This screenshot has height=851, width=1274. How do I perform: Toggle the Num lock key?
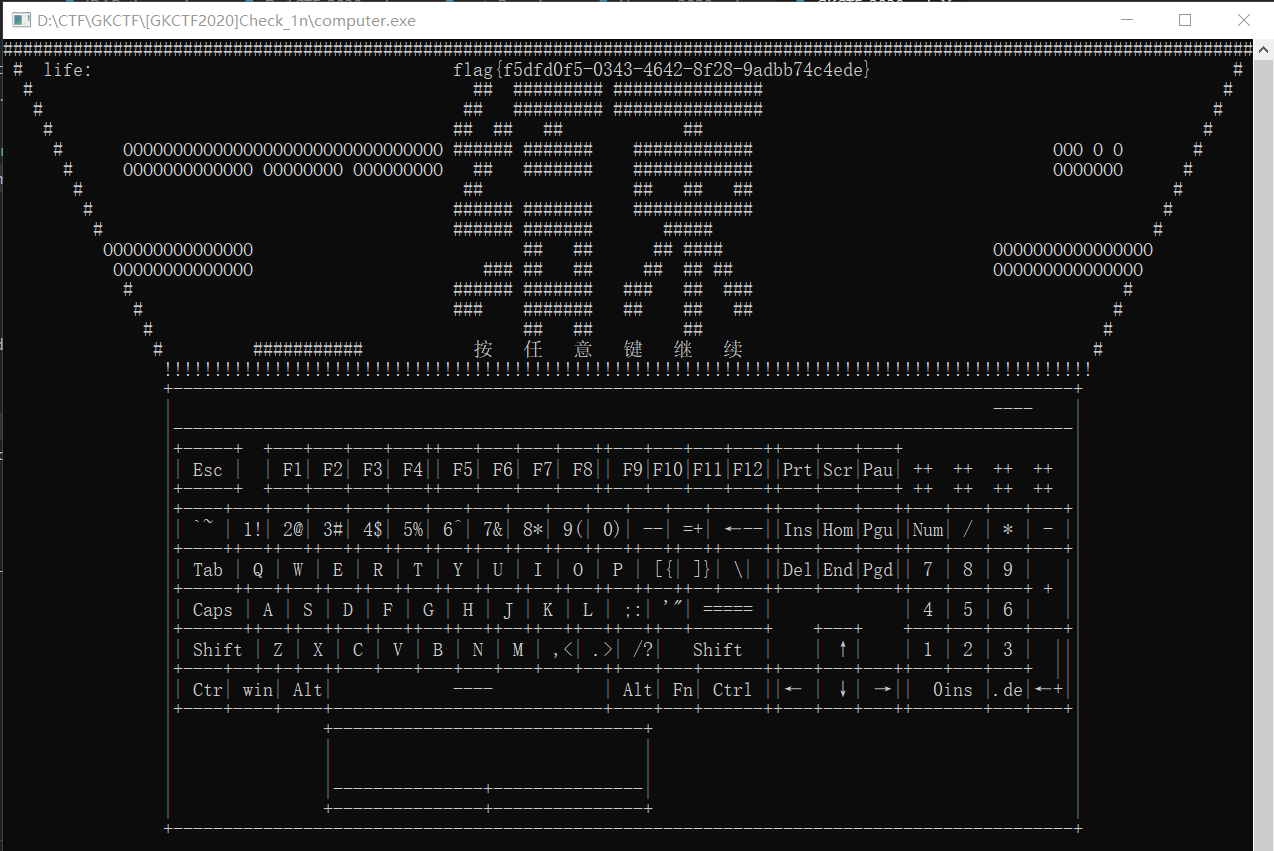point(927,530)
